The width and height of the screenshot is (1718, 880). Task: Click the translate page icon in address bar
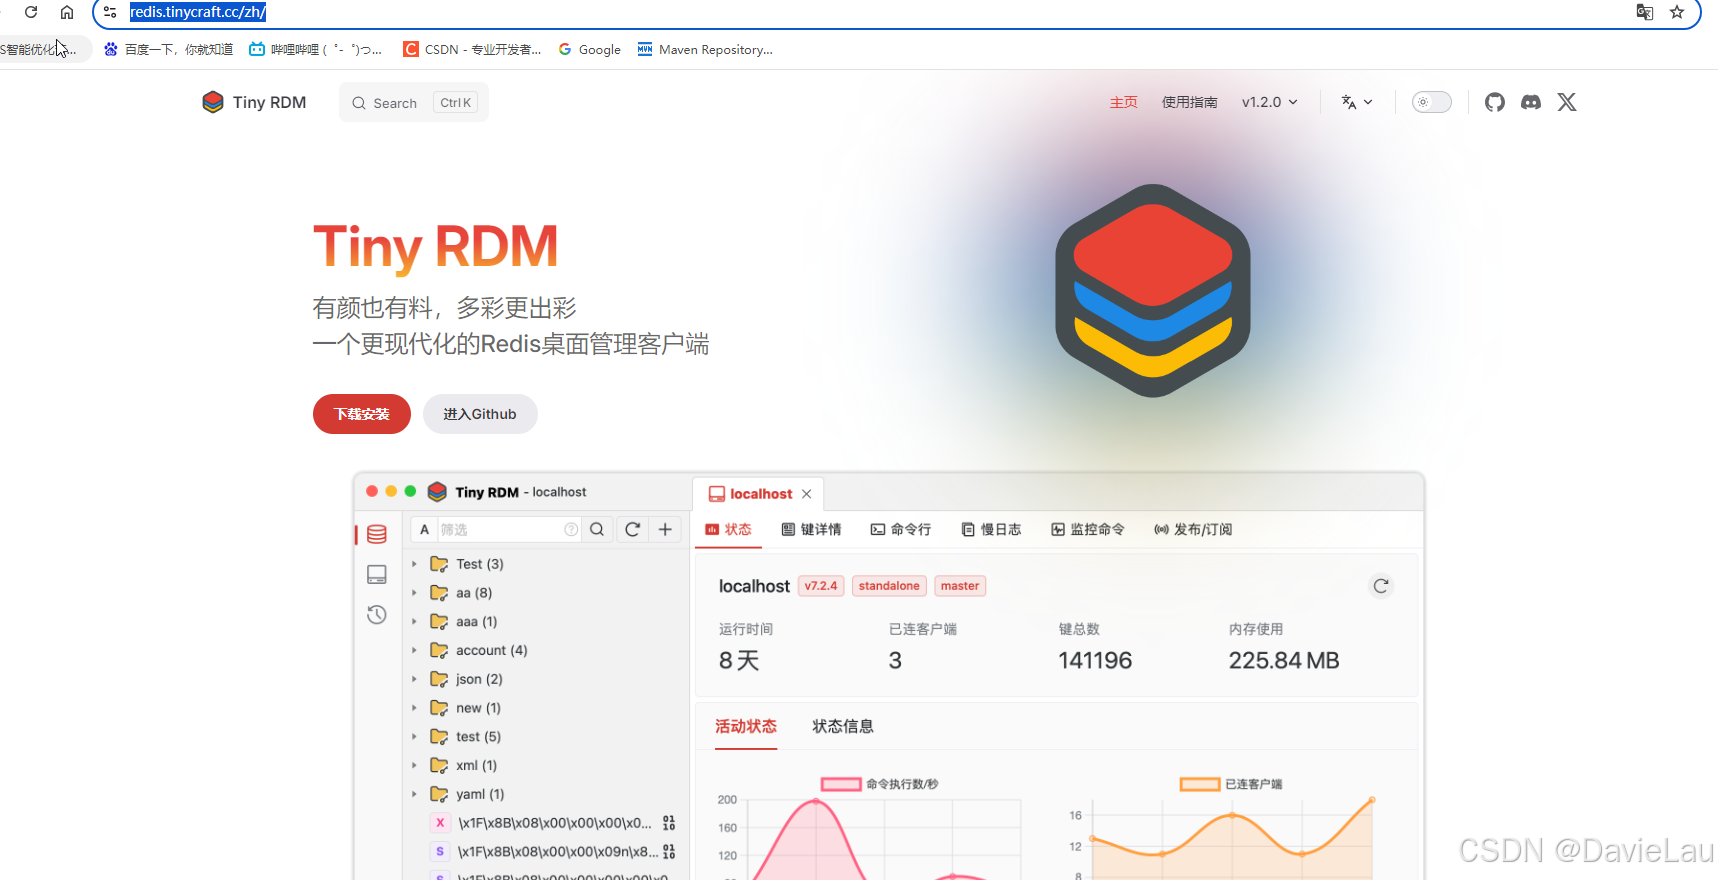coord(1644,12)
